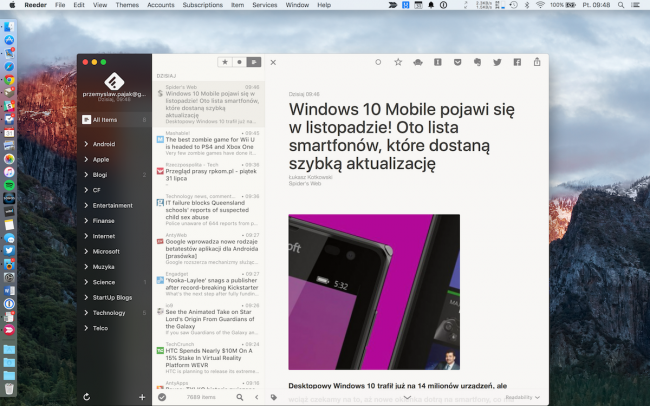Add a subscription with the plus icon
The width and height of the screenshot is (650, 406).
pyautogui.click(x=142, y=397)
